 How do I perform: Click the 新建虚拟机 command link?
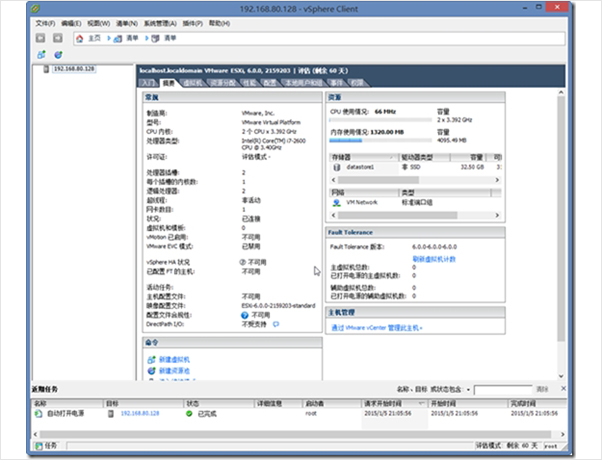174,360
